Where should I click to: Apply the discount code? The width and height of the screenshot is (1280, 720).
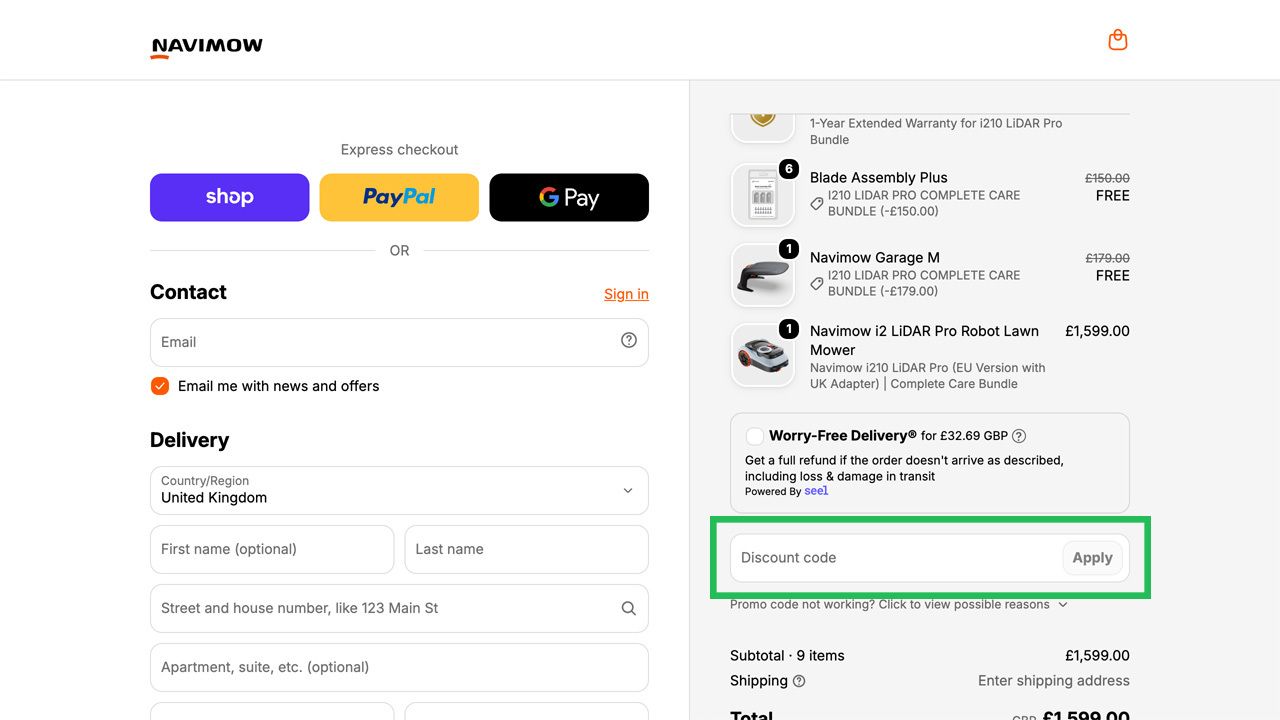[1092, 558]
